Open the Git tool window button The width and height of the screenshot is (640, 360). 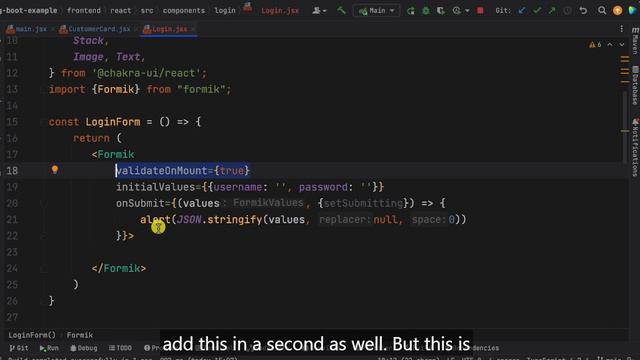(x=19, y=348)
